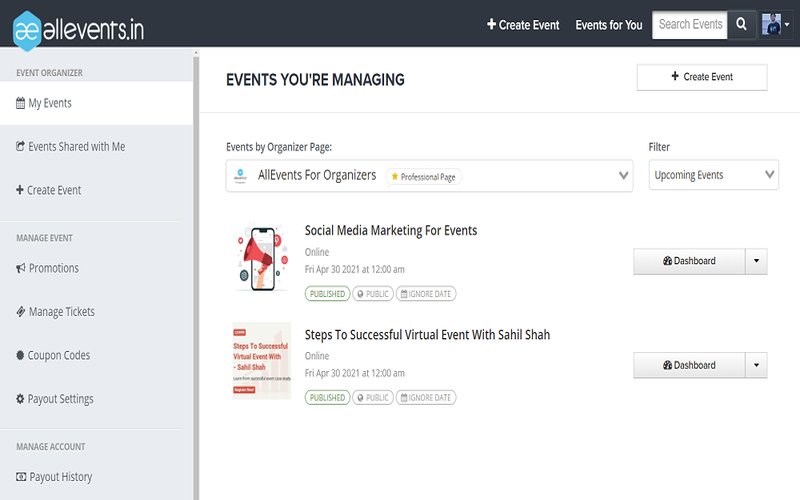Click the Payout Settings gear icon
This screenshot has height=500, width=800.
[x=20, y=399]
